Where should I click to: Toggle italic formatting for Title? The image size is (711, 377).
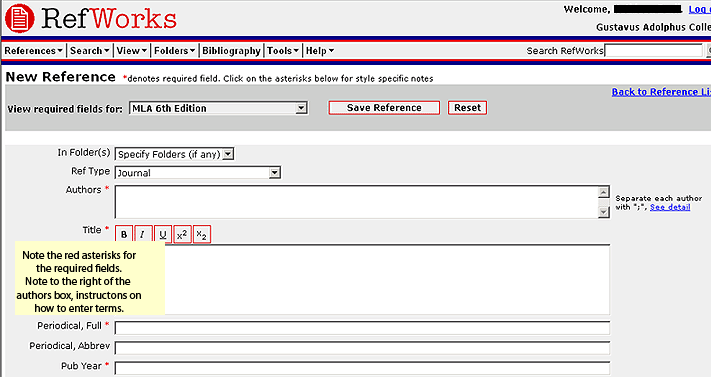click(x=143, y=235)
